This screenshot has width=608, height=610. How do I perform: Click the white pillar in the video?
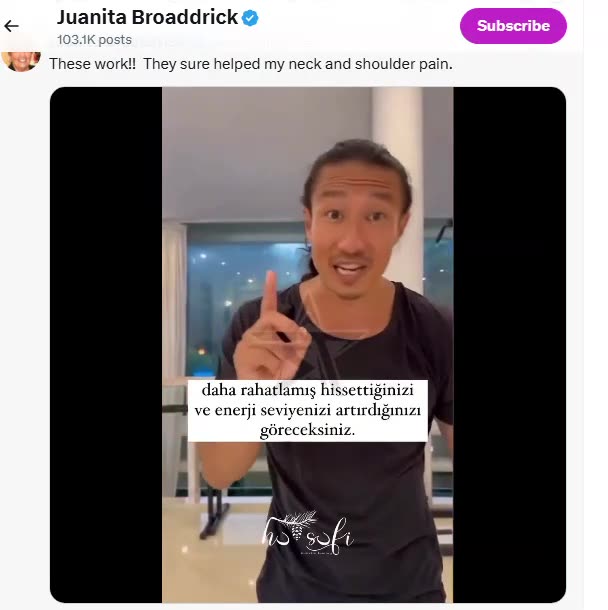click(x=397, y=156)
